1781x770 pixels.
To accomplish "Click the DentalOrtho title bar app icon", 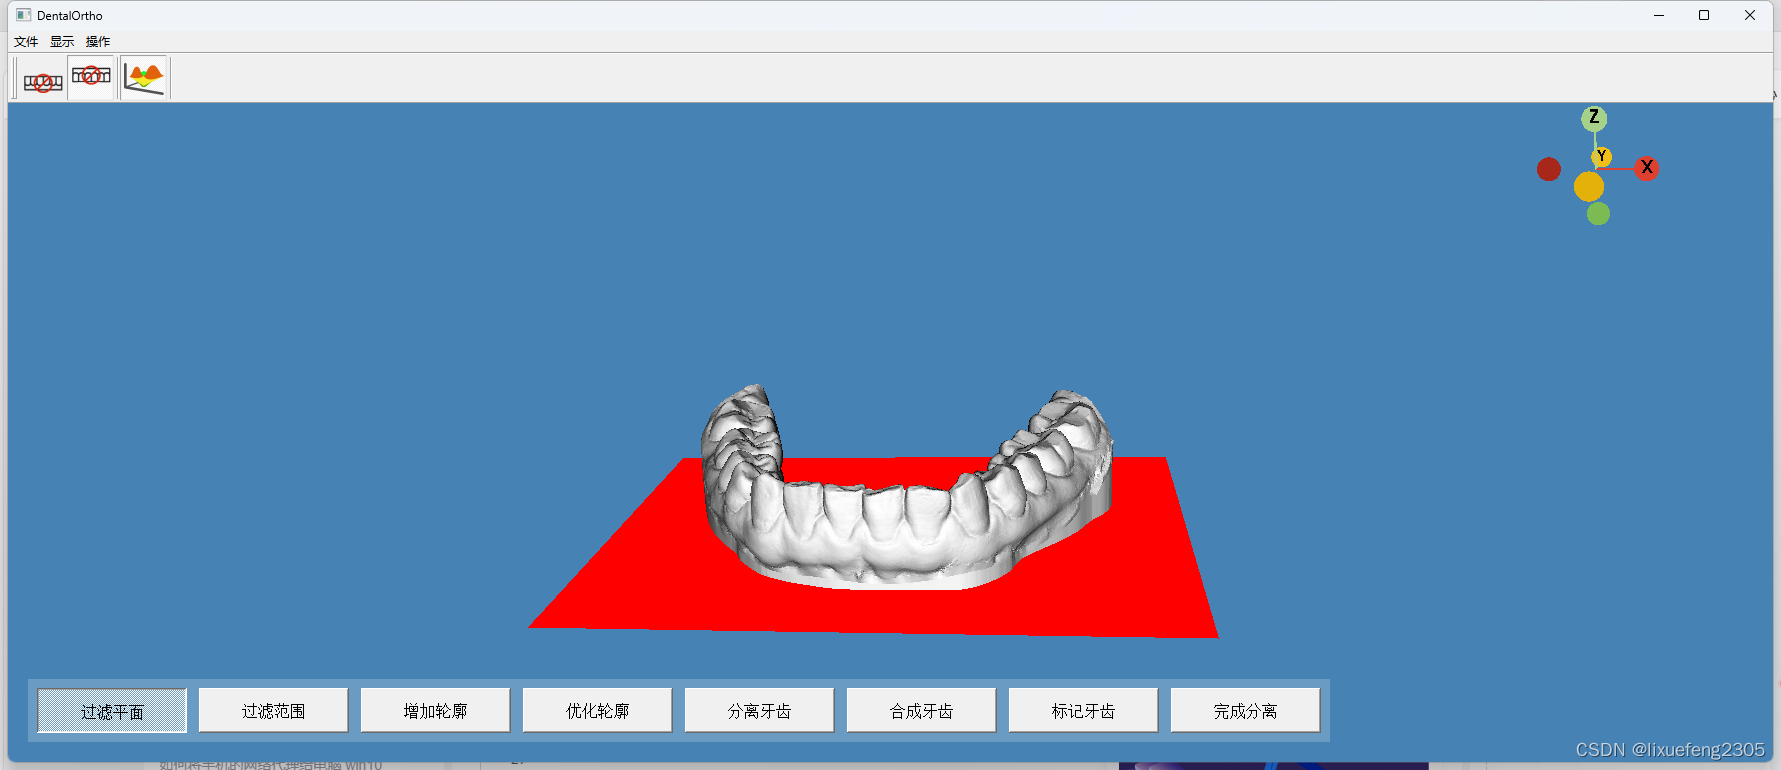I will point(23,15).
